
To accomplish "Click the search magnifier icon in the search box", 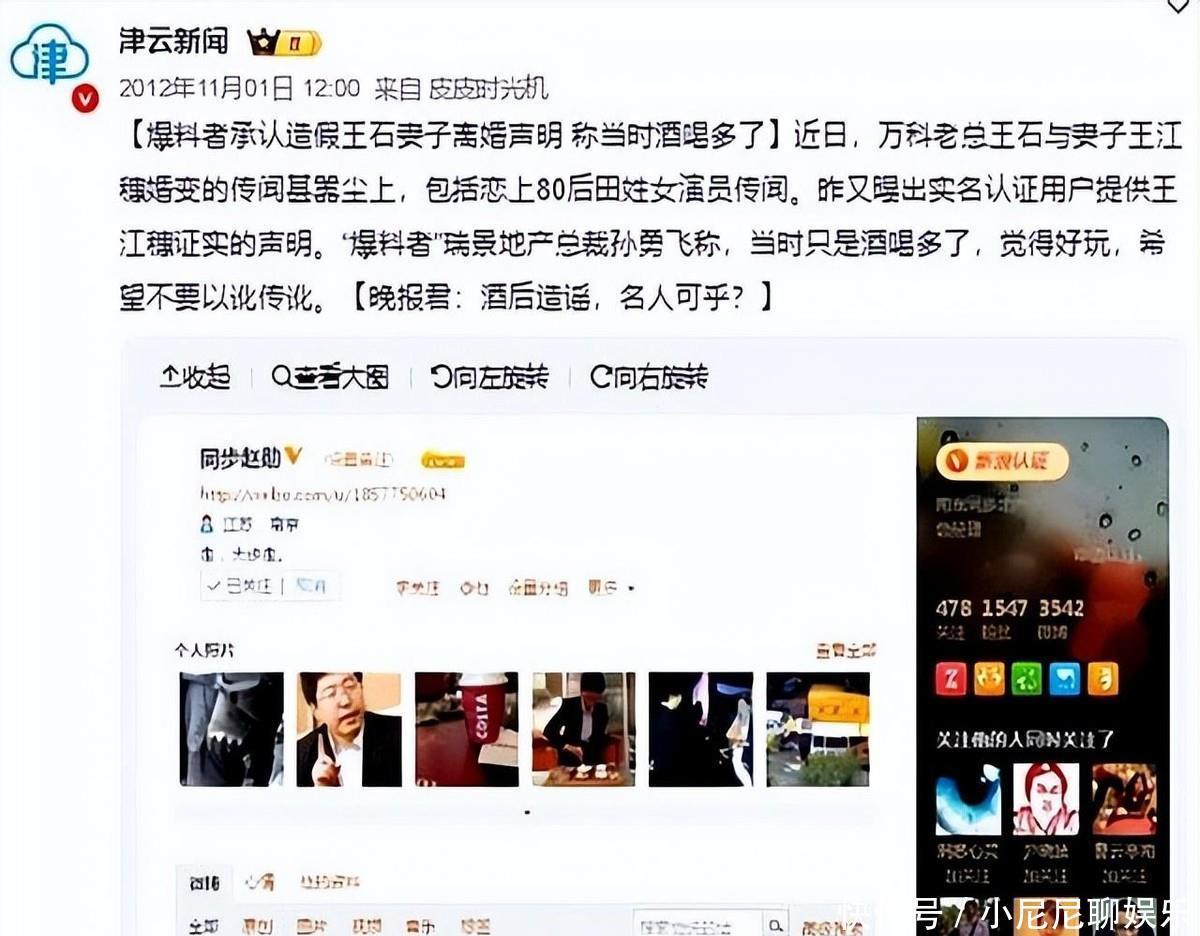I will pos(775,925).
